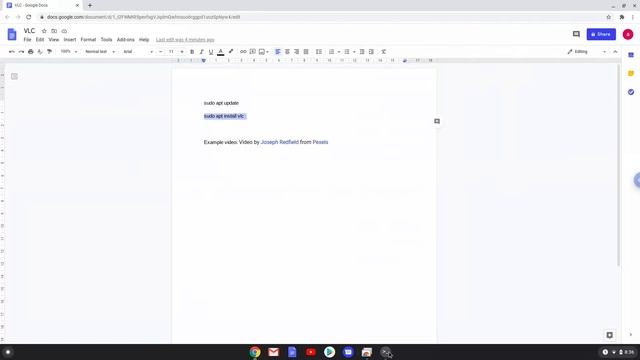Image resolution: width=640 pixels, height=360 pixels.
Task: Open the Keep side panel icon
Action: tap(631, 73)
